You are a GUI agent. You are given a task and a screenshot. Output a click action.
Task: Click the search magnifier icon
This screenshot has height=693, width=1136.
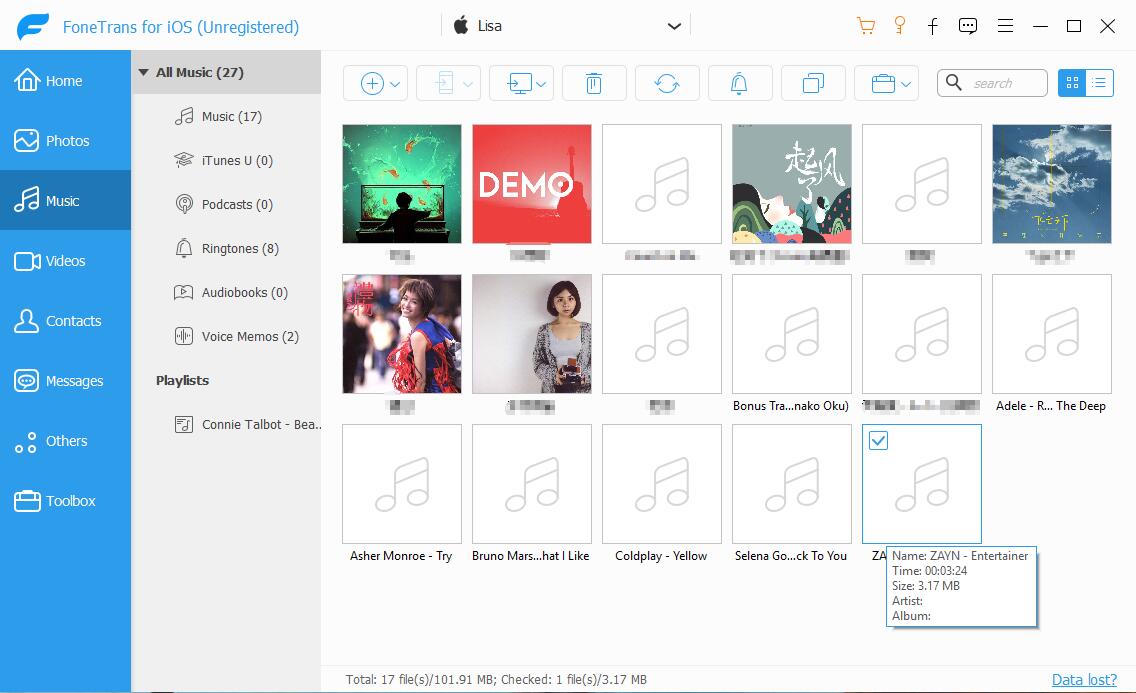pos(954,83)
